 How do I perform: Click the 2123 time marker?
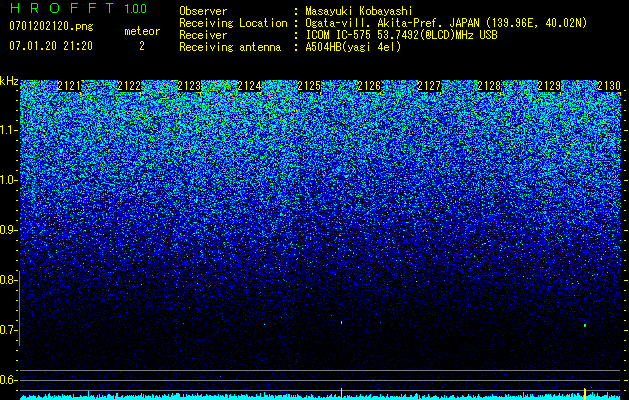coord(189,86)
